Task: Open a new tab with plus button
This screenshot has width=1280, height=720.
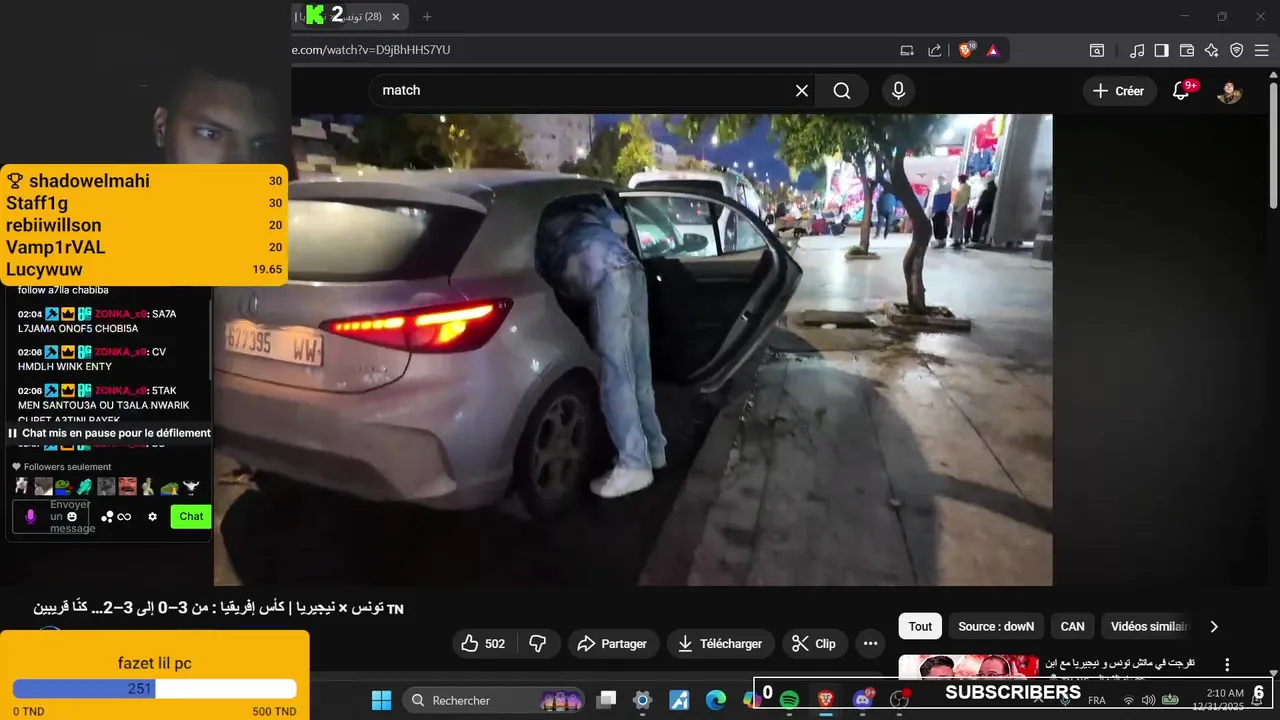Action: pyautogui.click(x=427, y=17)
